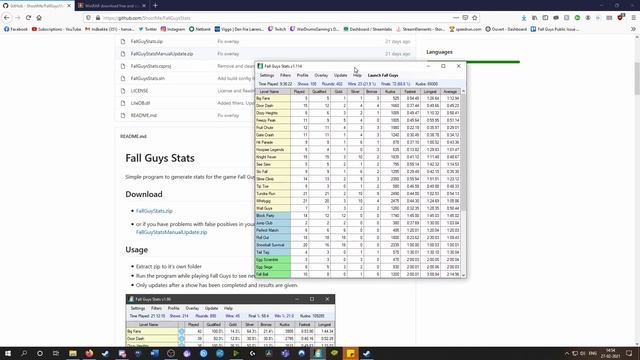Reload the browser page

coord(28,18)
